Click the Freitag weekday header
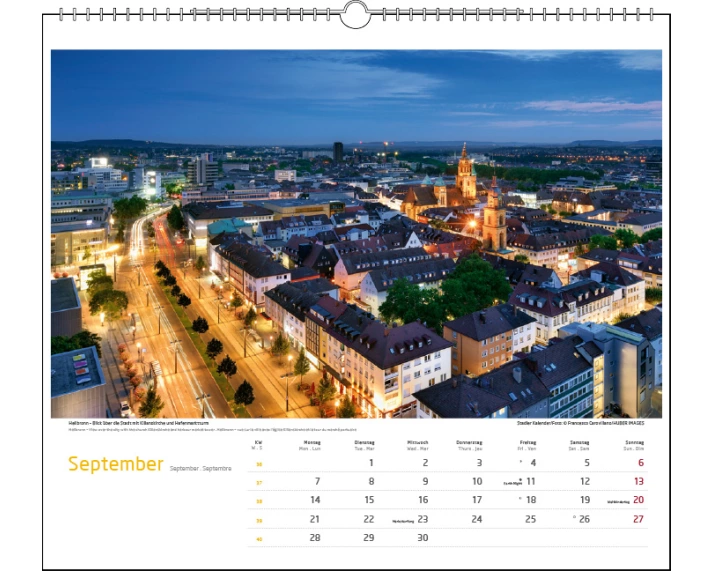 click(526, 443)
